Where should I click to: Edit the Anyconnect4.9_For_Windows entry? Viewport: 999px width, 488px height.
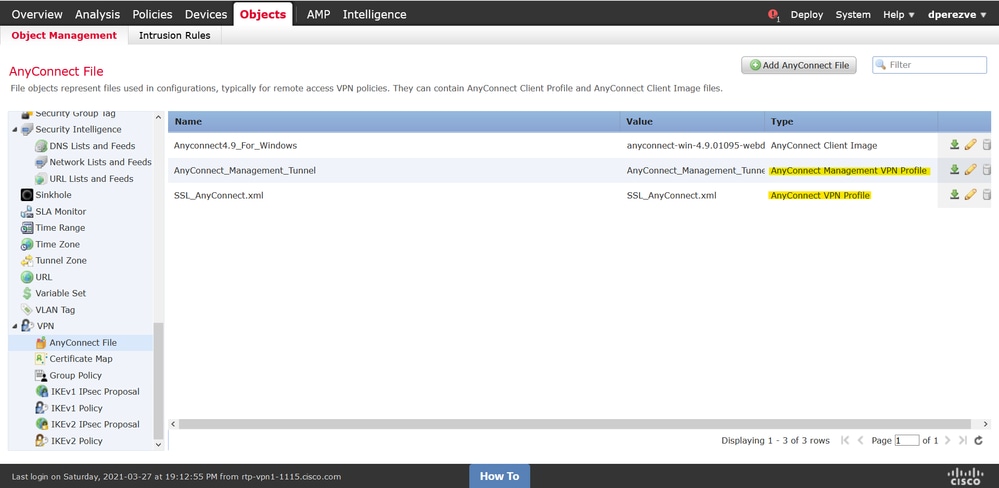tap(970, 145)
